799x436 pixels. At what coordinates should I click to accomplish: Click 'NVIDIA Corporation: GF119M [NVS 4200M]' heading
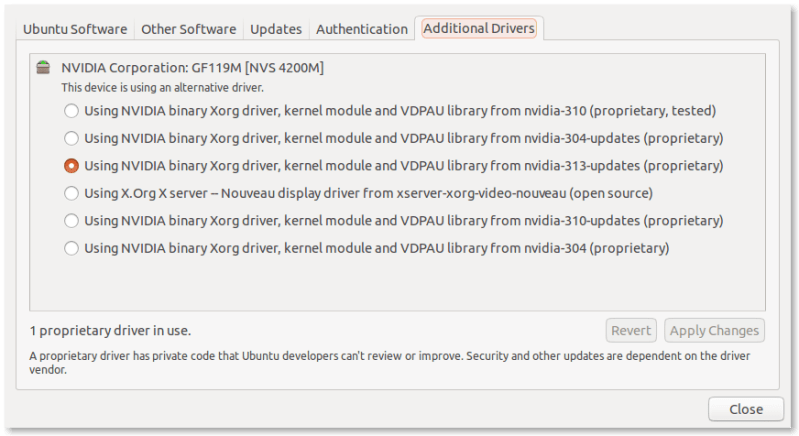coord(193,67)
